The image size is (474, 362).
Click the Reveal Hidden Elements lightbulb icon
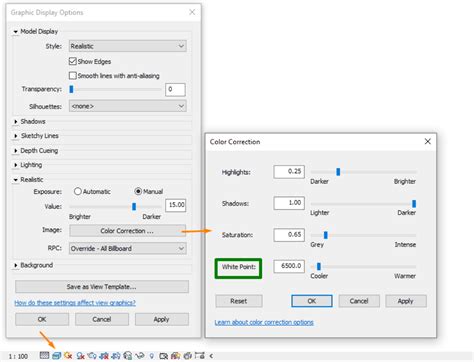(x=152, y=356)
